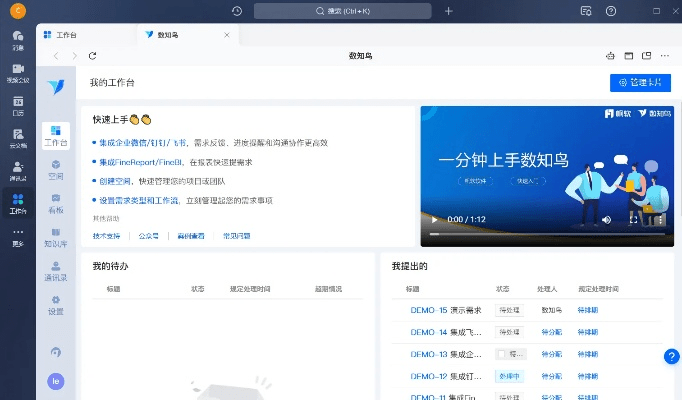The image size is (682, 400).
Task: Click the 处理中 status of DEMO-12
Action: pyautogui.click(x=509, y=376)
